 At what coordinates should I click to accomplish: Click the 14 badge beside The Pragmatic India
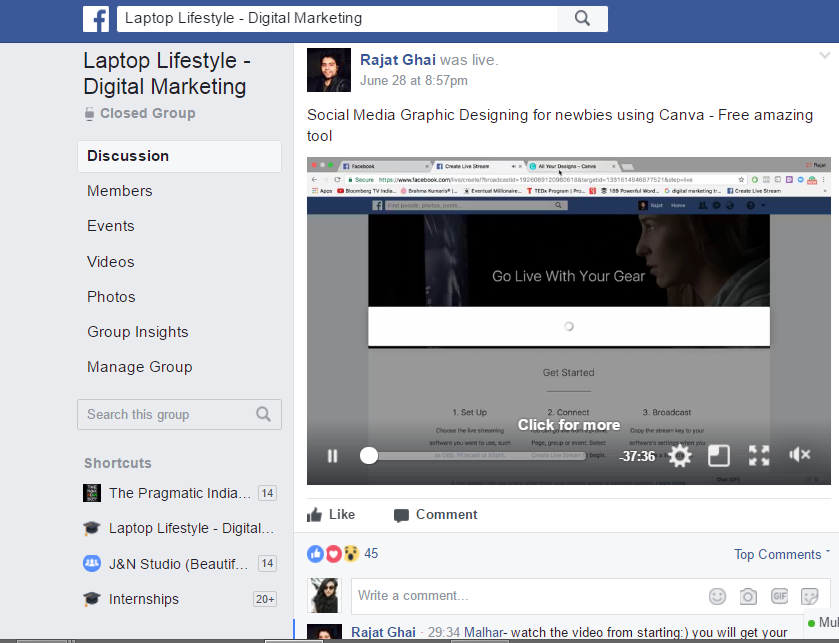click(268, 493)
